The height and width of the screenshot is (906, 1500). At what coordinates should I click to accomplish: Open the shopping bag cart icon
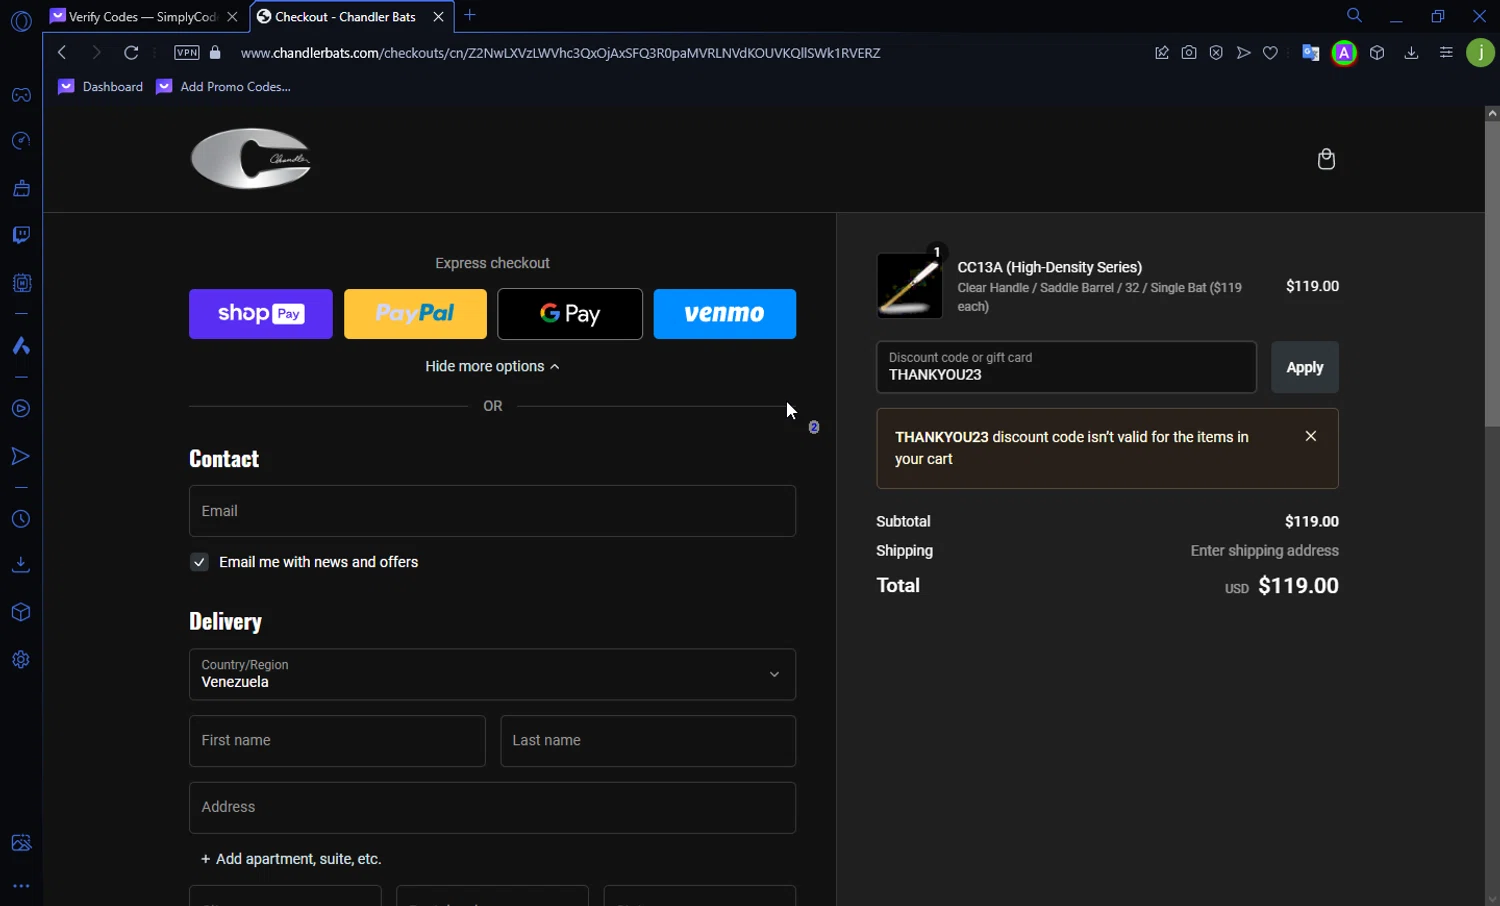tap(1326, 159)
